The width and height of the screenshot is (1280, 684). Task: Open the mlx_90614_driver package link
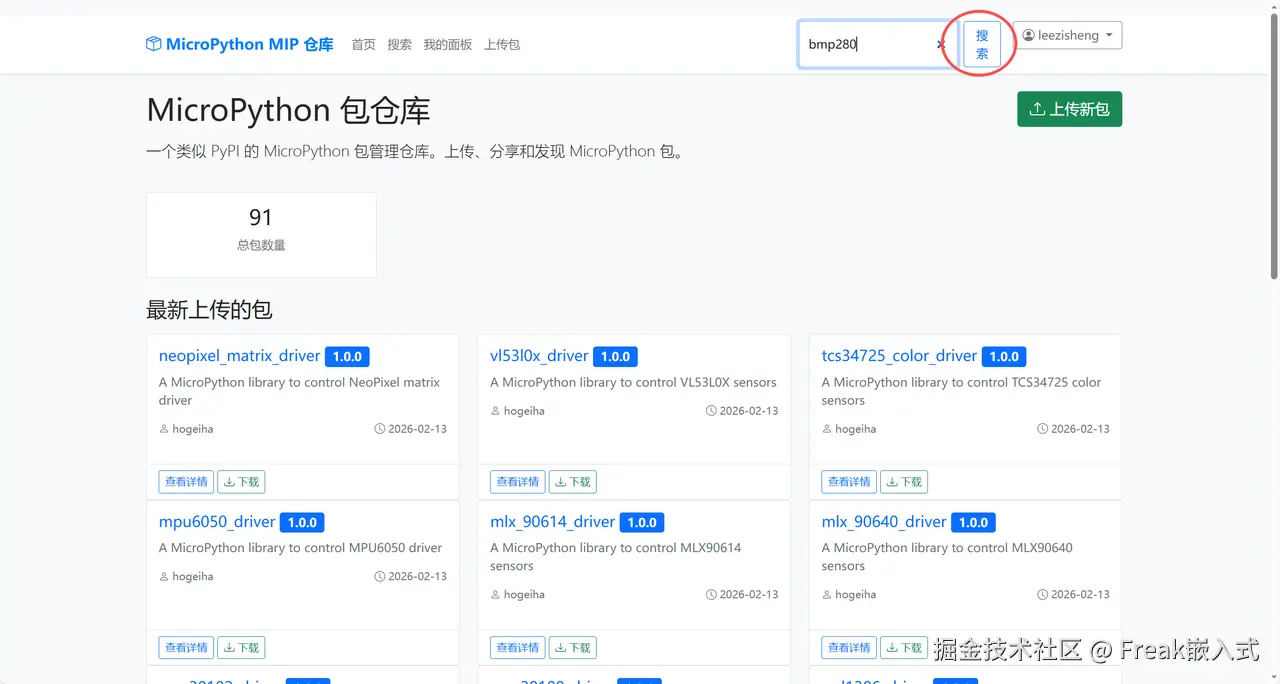point(552,522)
